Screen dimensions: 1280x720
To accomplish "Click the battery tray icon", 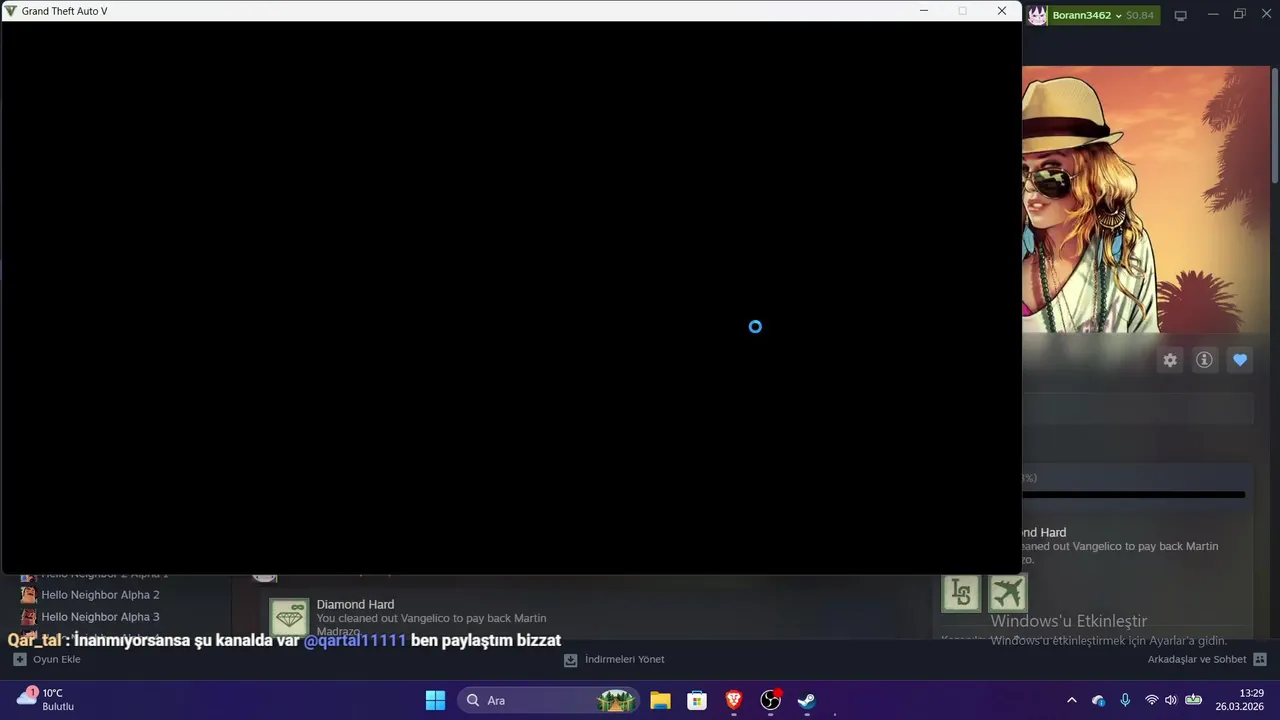I will pyautogui.click(x=1194, y=700).
